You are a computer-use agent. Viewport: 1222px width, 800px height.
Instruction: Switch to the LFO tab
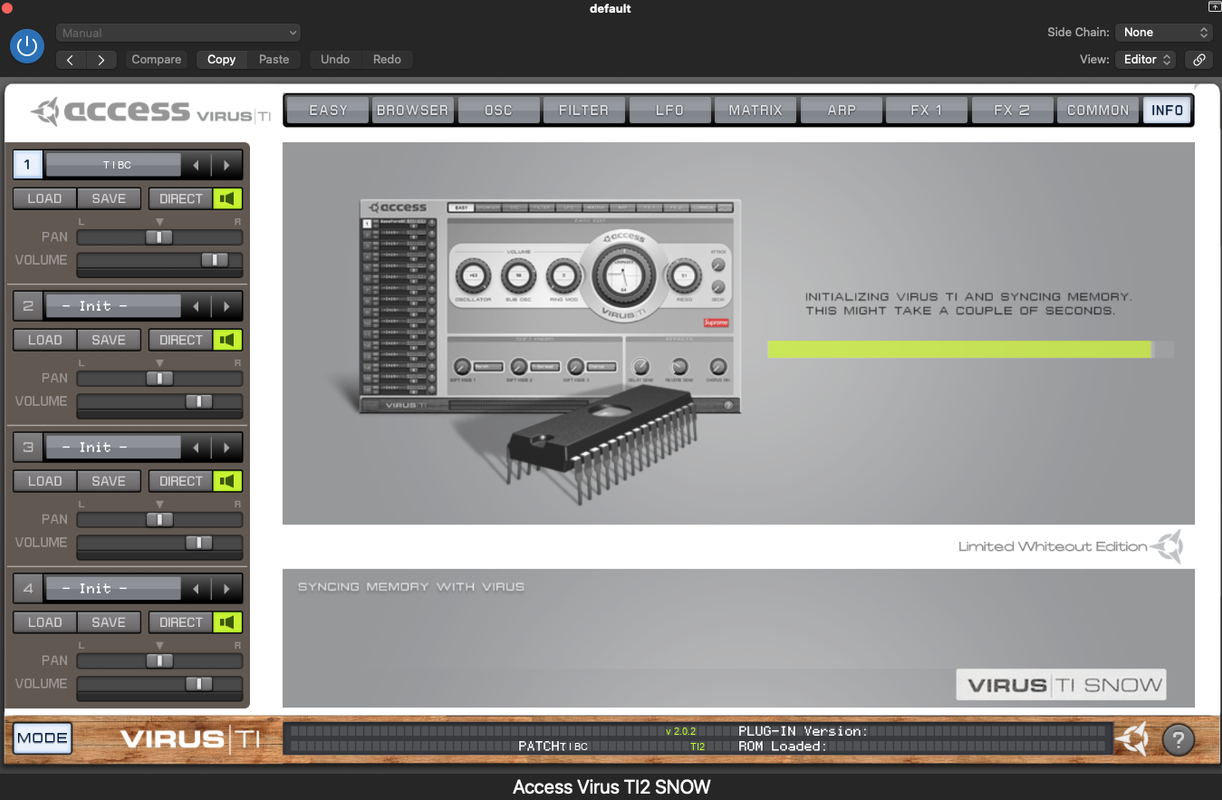(x=669, y=110)
